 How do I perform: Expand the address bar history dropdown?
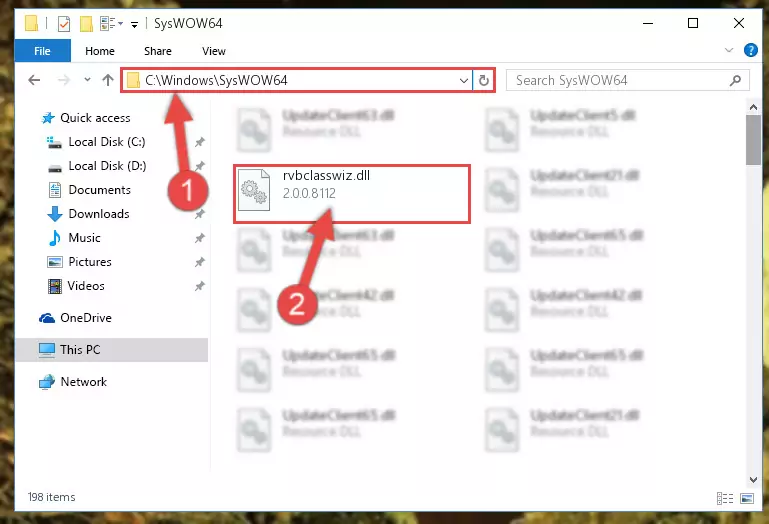[463, 80]
